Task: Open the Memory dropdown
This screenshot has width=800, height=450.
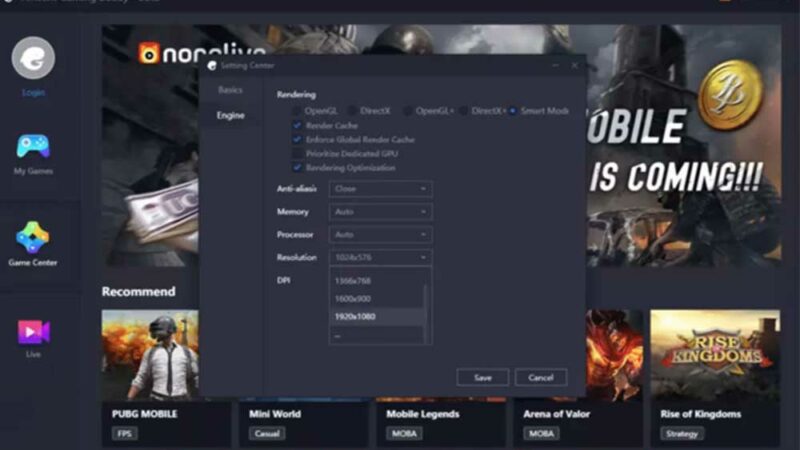Action: point(381,212)
